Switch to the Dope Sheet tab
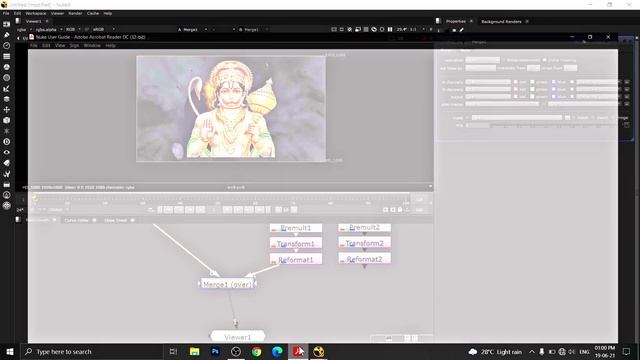640x360 pixels. click(116, 220)
